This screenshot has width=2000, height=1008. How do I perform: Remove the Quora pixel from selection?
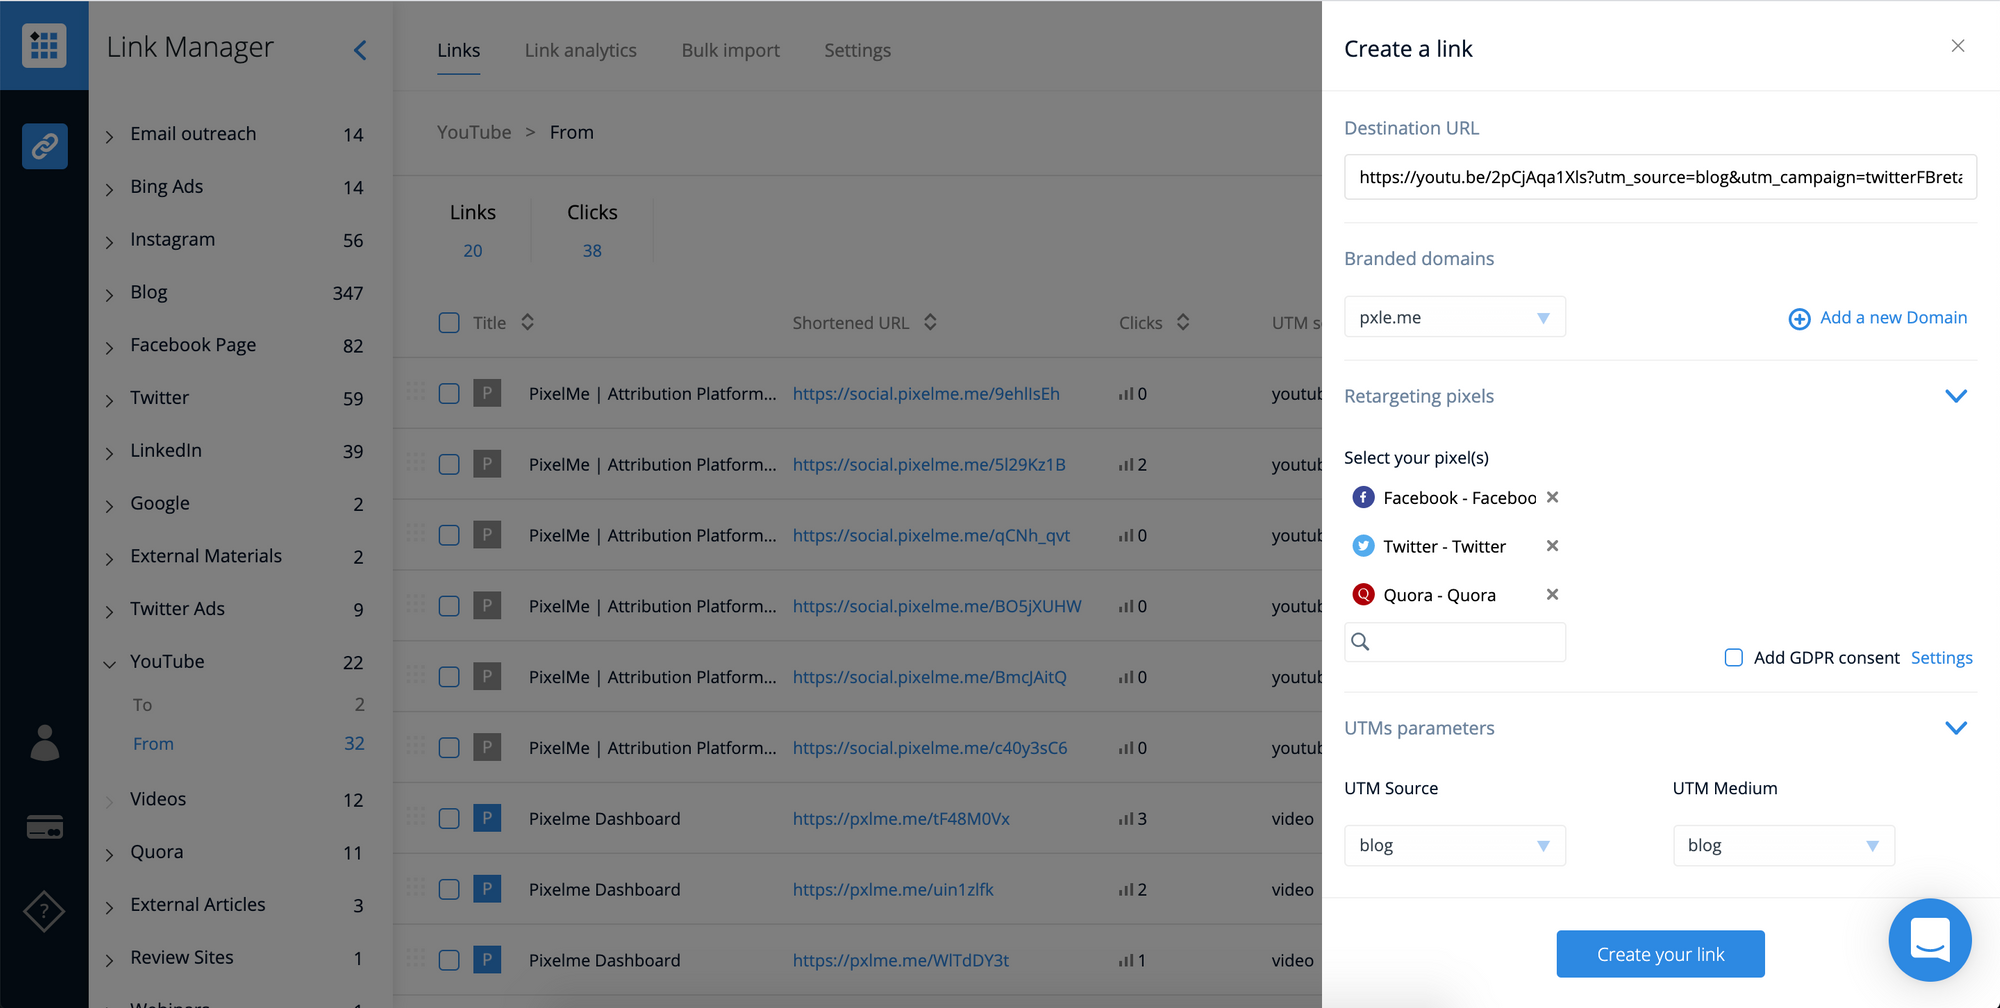[x=1552, y=594]
